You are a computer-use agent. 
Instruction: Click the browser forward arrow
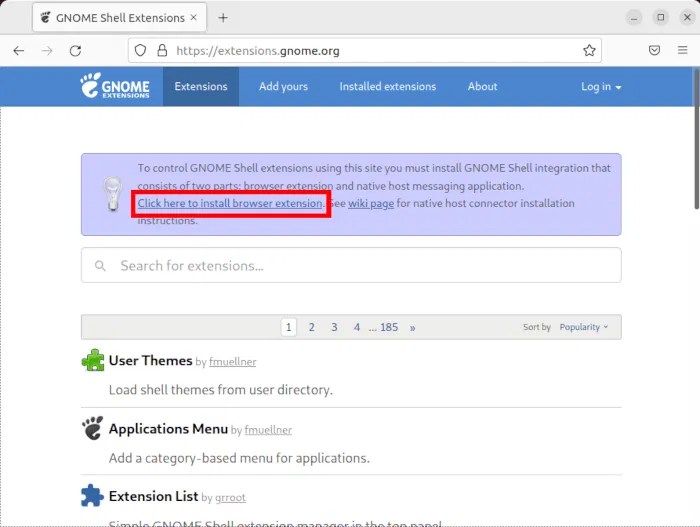[47, 50]
